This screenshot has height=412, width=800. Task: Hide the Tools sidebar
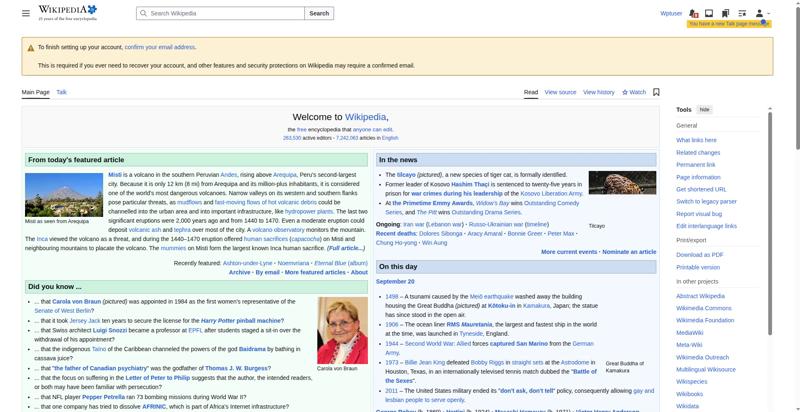pos(704,110)
